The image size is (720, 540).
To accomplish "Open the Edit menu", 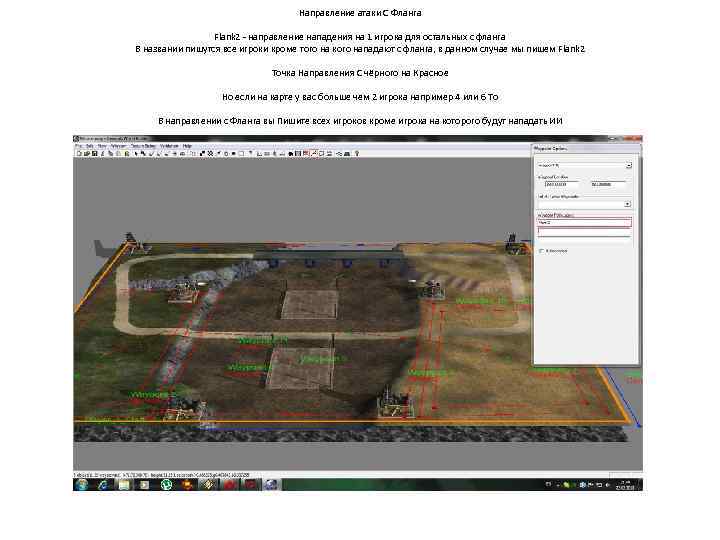I will coord(90,146).
